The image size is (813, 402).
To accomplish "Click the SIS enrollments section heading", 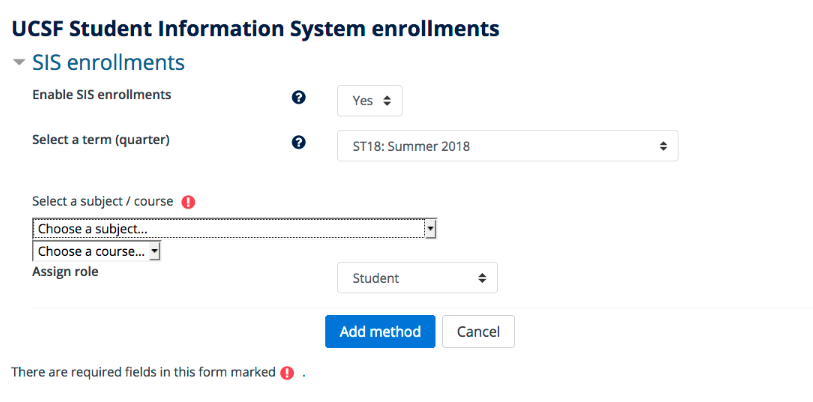I will point(108,63).
